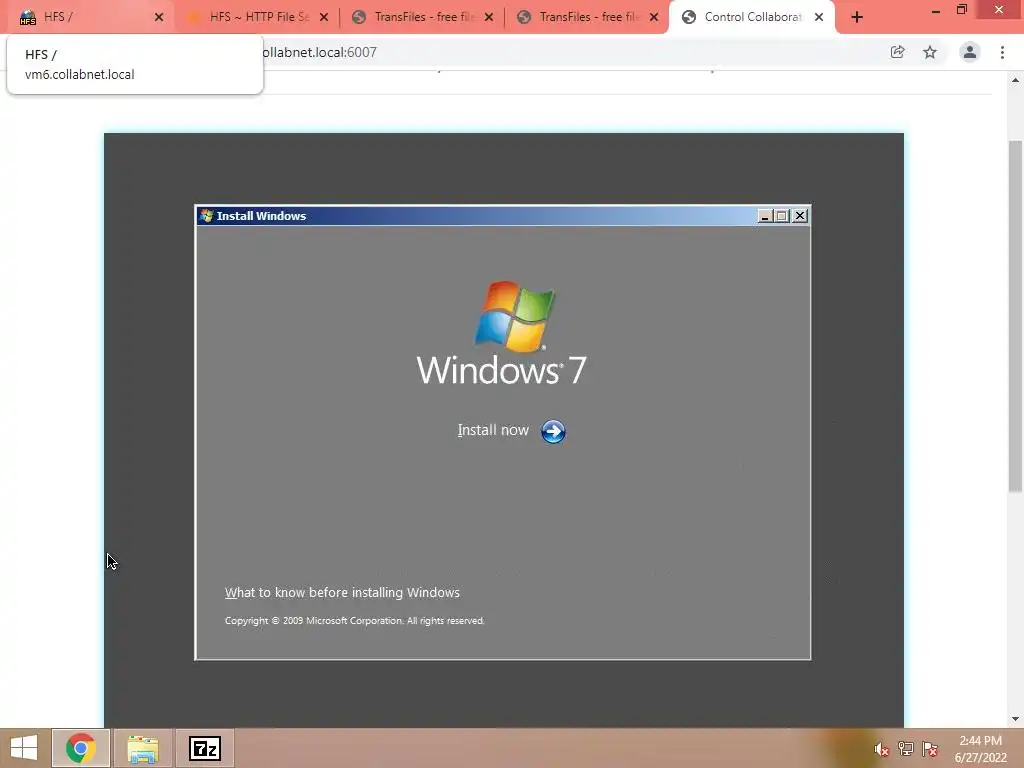
Task: Switch to the HFS ~ HTTP File Server tab
Action: (x=259, y=17)
